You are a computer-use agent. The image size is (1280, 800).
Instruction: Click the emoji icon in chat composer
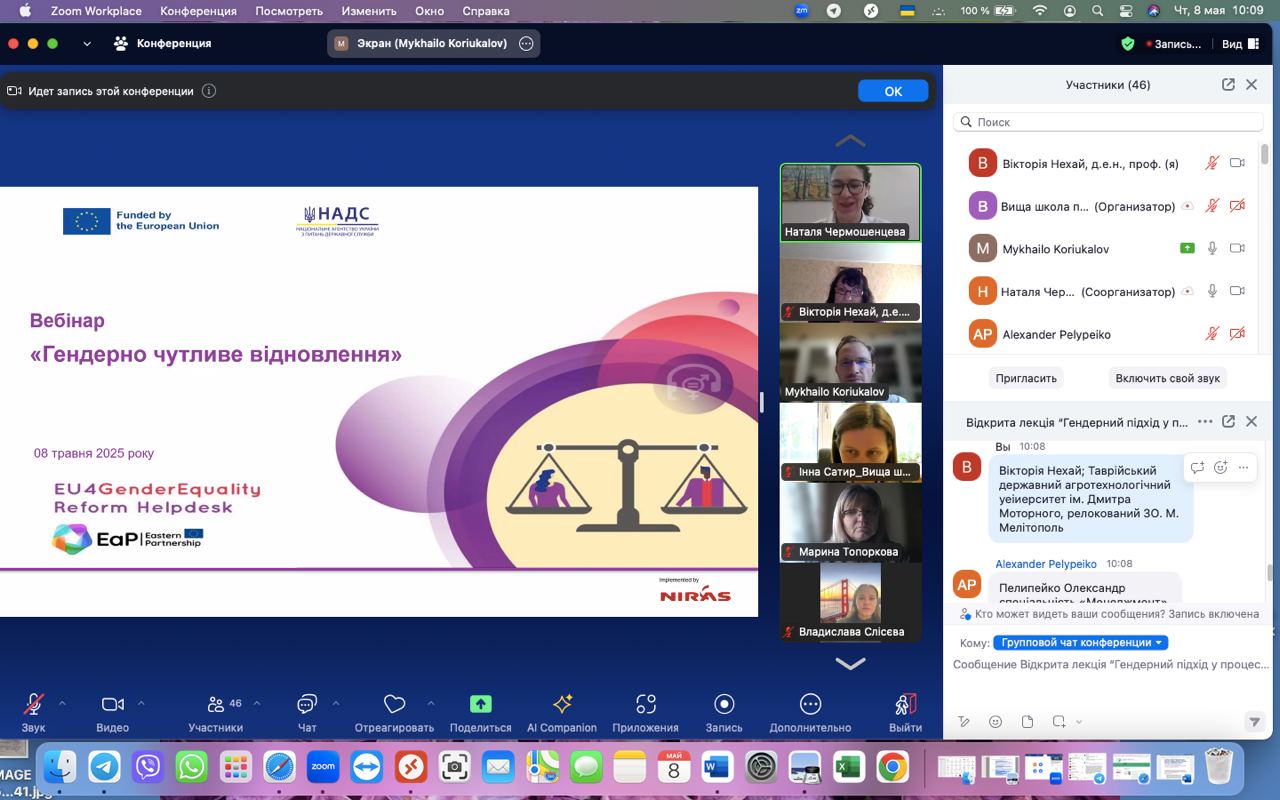[995, 722]
